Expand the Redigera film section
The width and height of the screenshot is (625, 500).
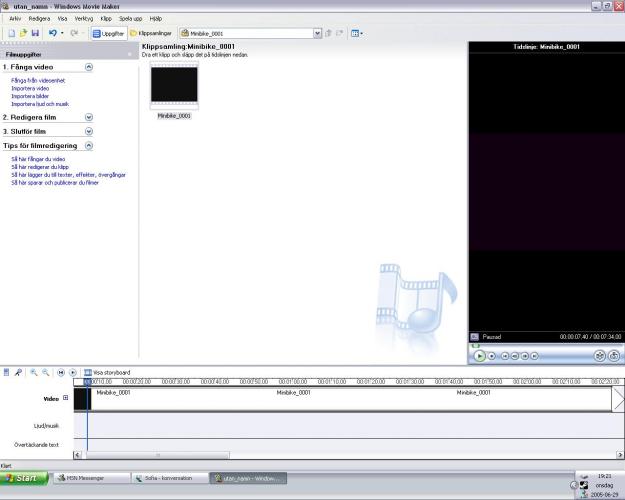tap(88, 117)
